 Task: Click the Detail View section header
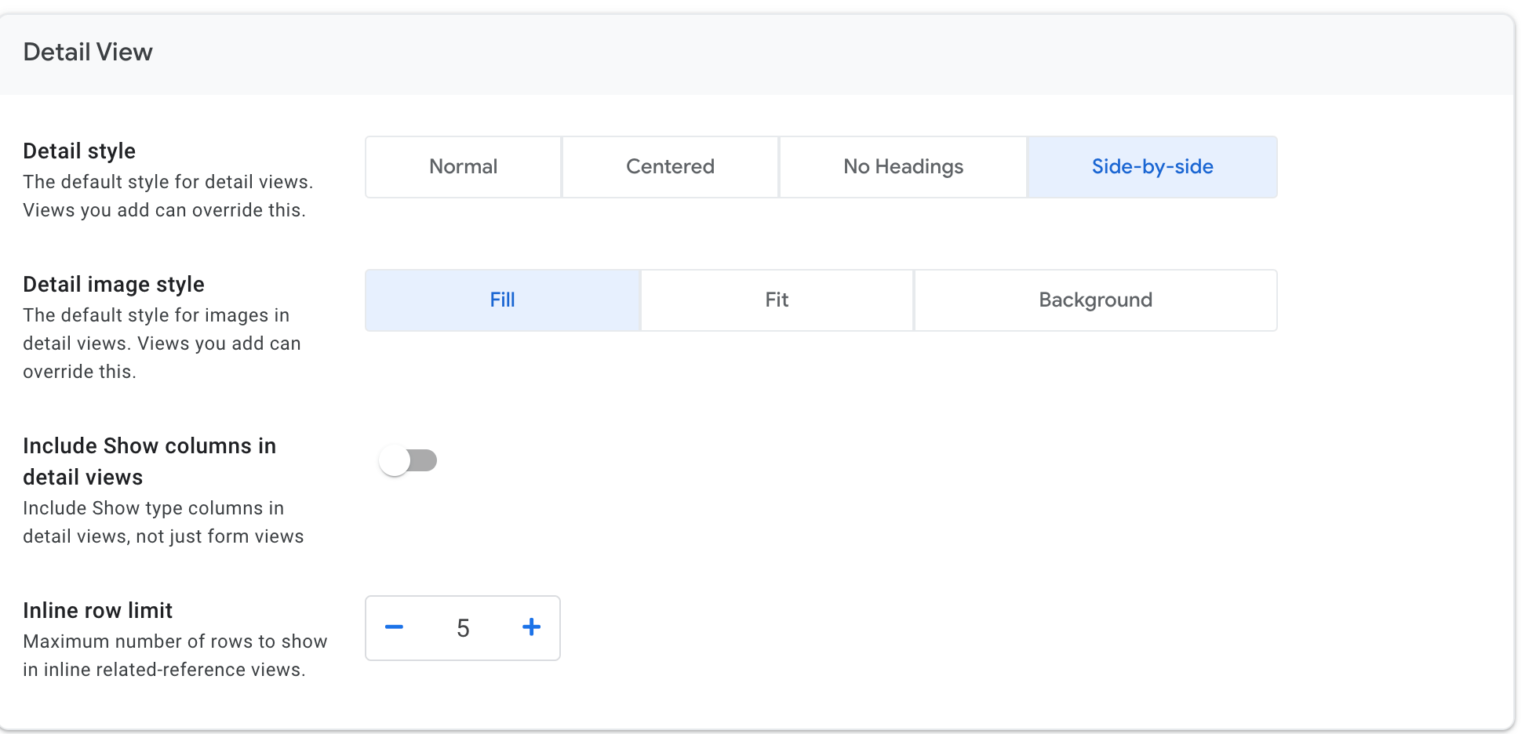tap(87, 51)
